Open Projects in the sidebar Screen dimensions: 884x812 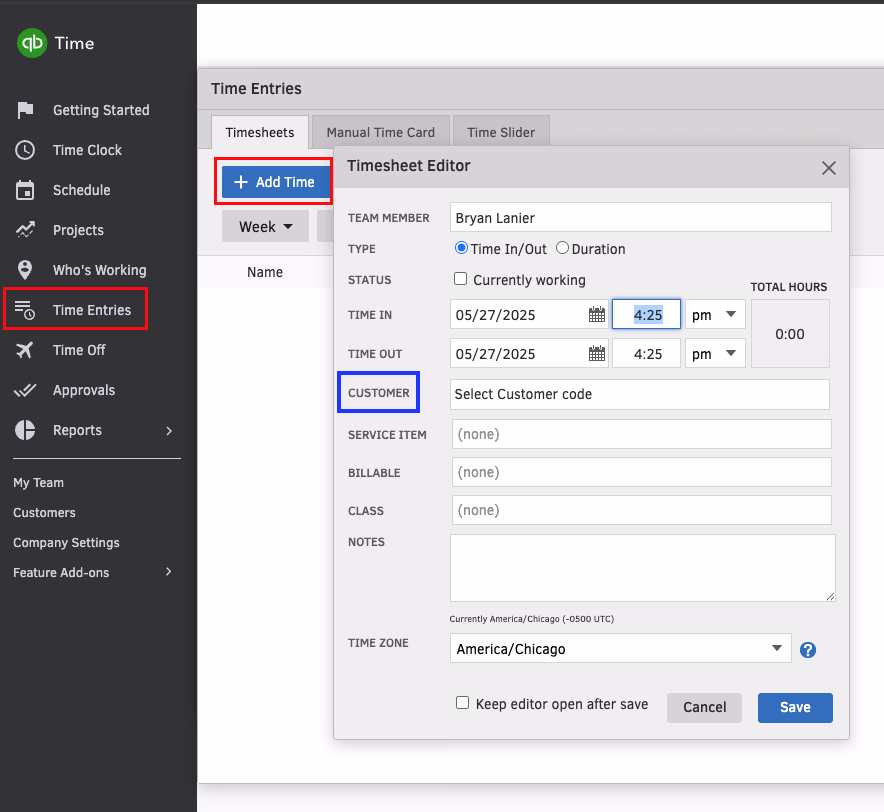78,230
